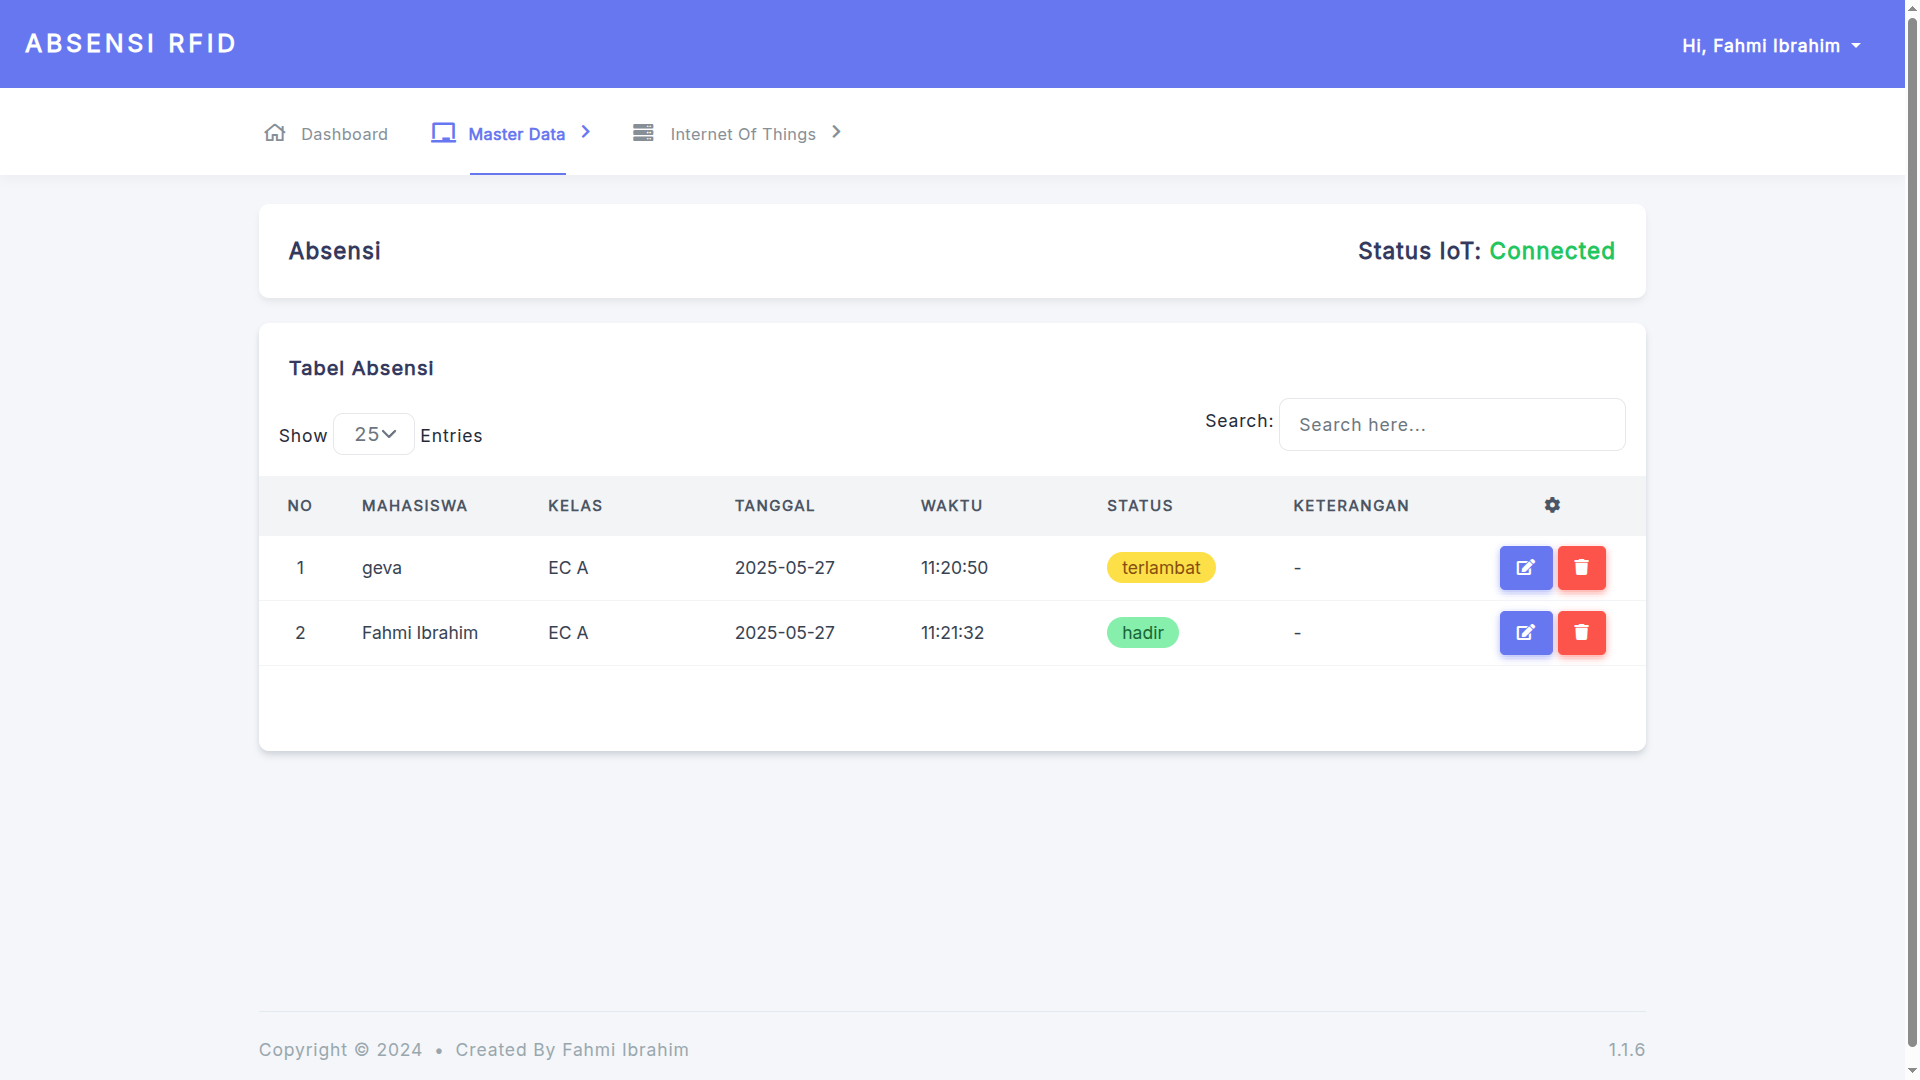
Task: Click the Master Data monitor icon
Action: point(443,133)
